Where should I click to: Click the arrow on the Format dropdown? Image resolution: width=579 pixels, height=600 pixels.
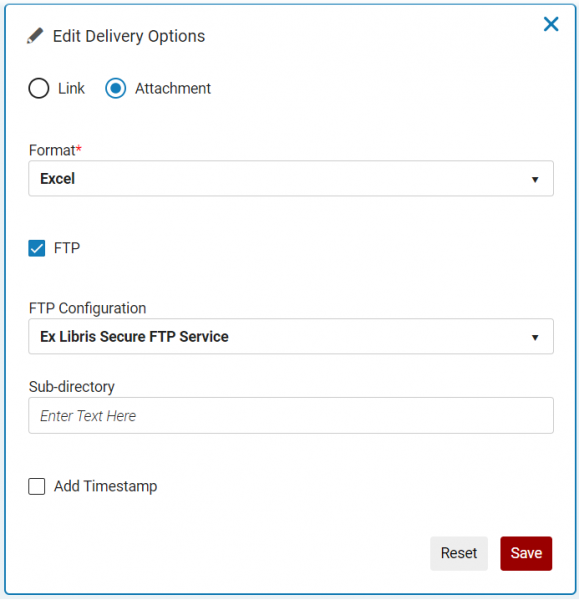click(x=535, y=179)
